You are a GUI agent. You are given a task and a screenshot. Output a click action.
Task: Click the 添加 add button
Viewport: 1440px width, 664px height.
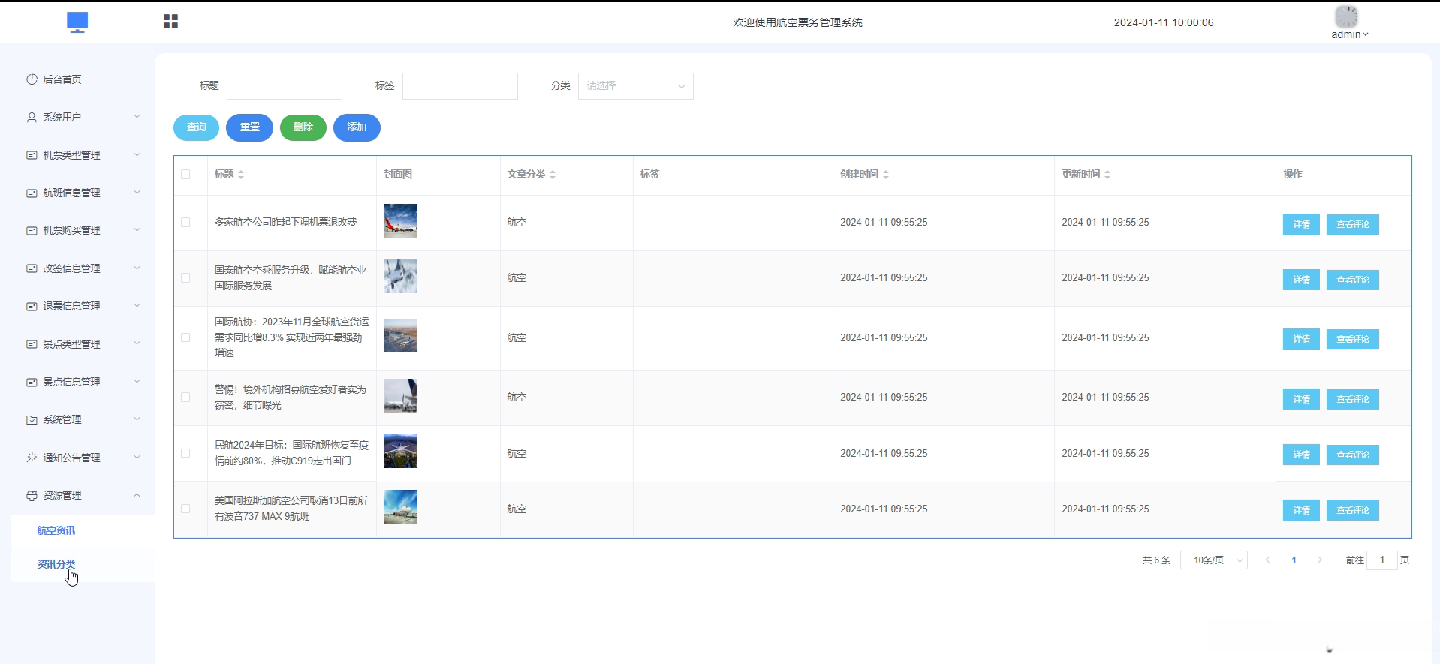pos(357,128)
